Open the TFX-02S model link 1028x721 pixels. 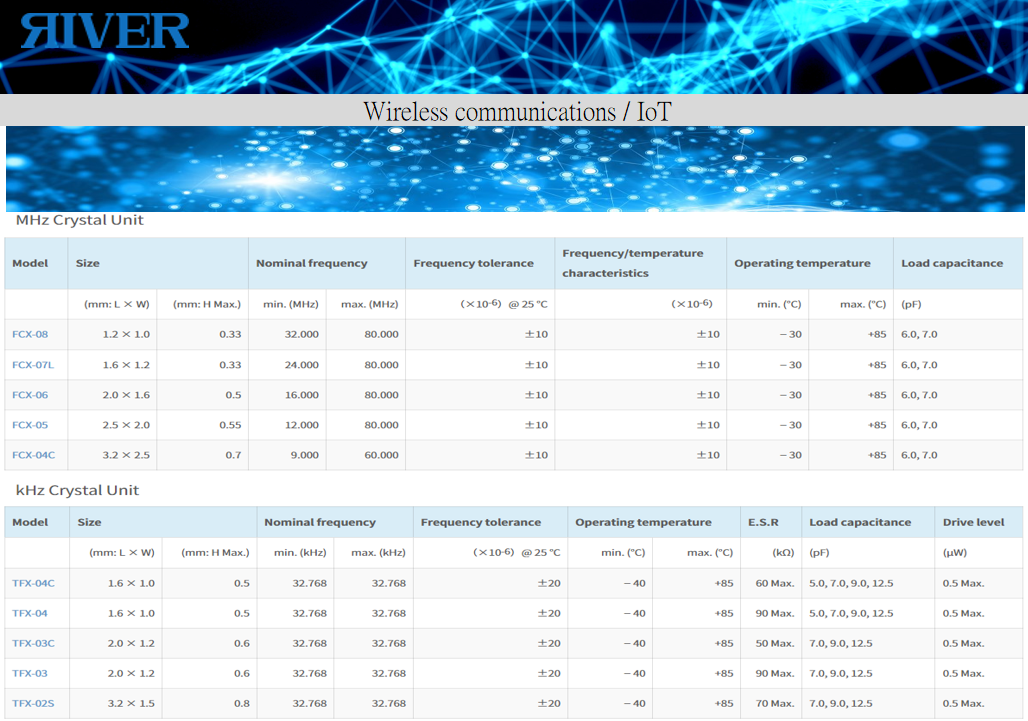click(x=33, y=703)
